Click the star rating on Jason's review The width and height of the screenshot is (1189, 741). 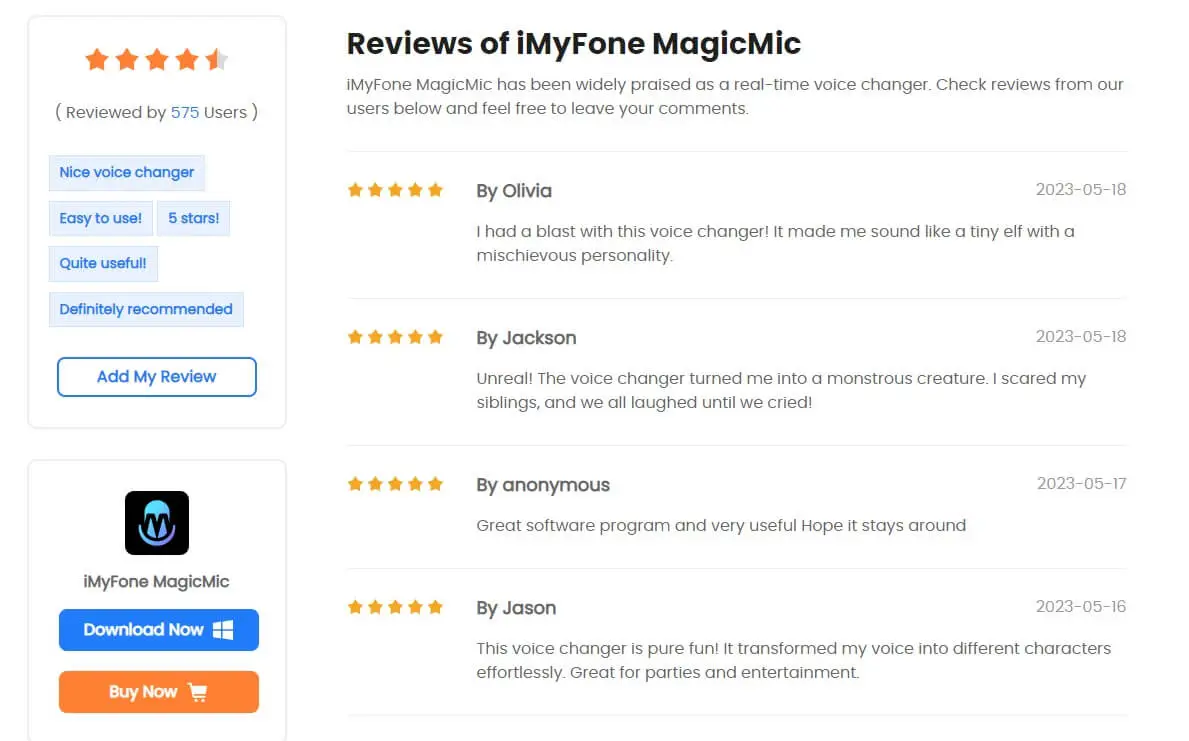(x=395, y=607)
